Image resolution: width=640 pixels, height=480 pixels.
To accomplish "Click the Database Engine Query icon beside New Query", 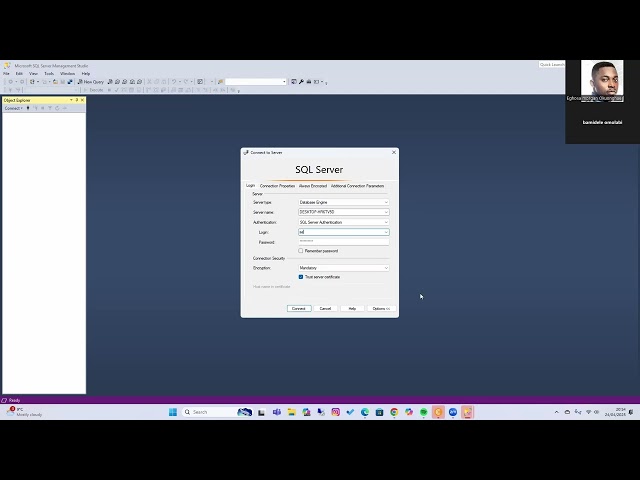I will [110, 82].
